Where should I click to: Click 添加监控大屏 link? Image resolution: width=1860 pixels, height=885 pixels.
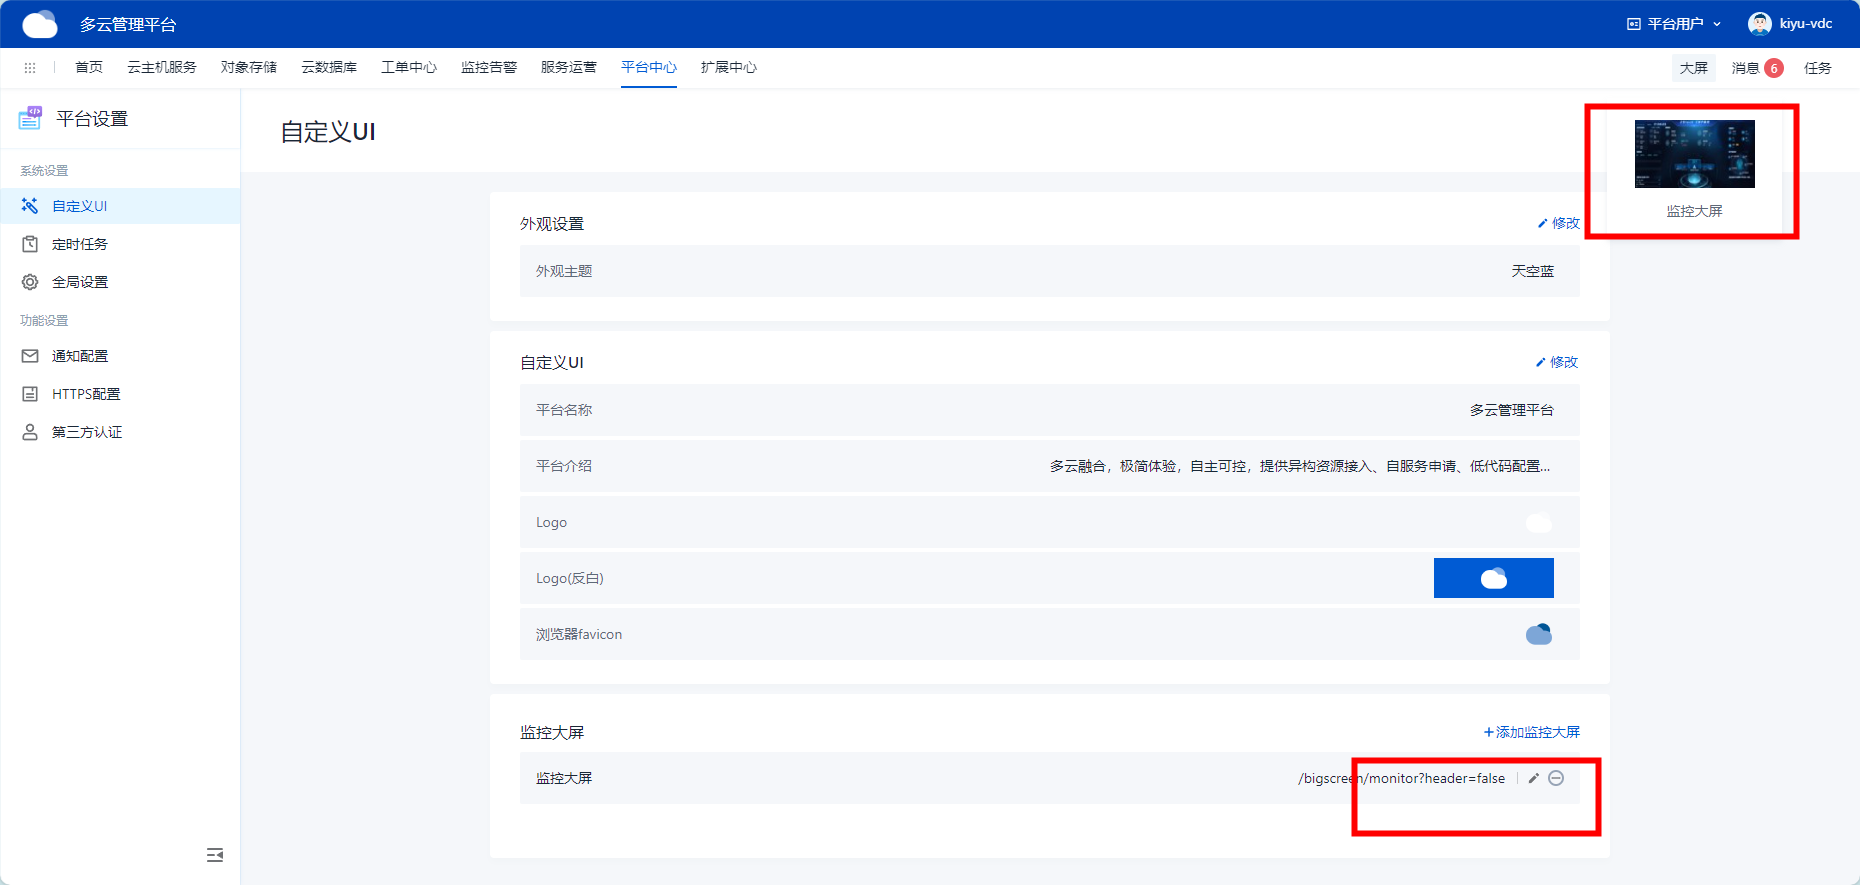tap(1532, 732)
